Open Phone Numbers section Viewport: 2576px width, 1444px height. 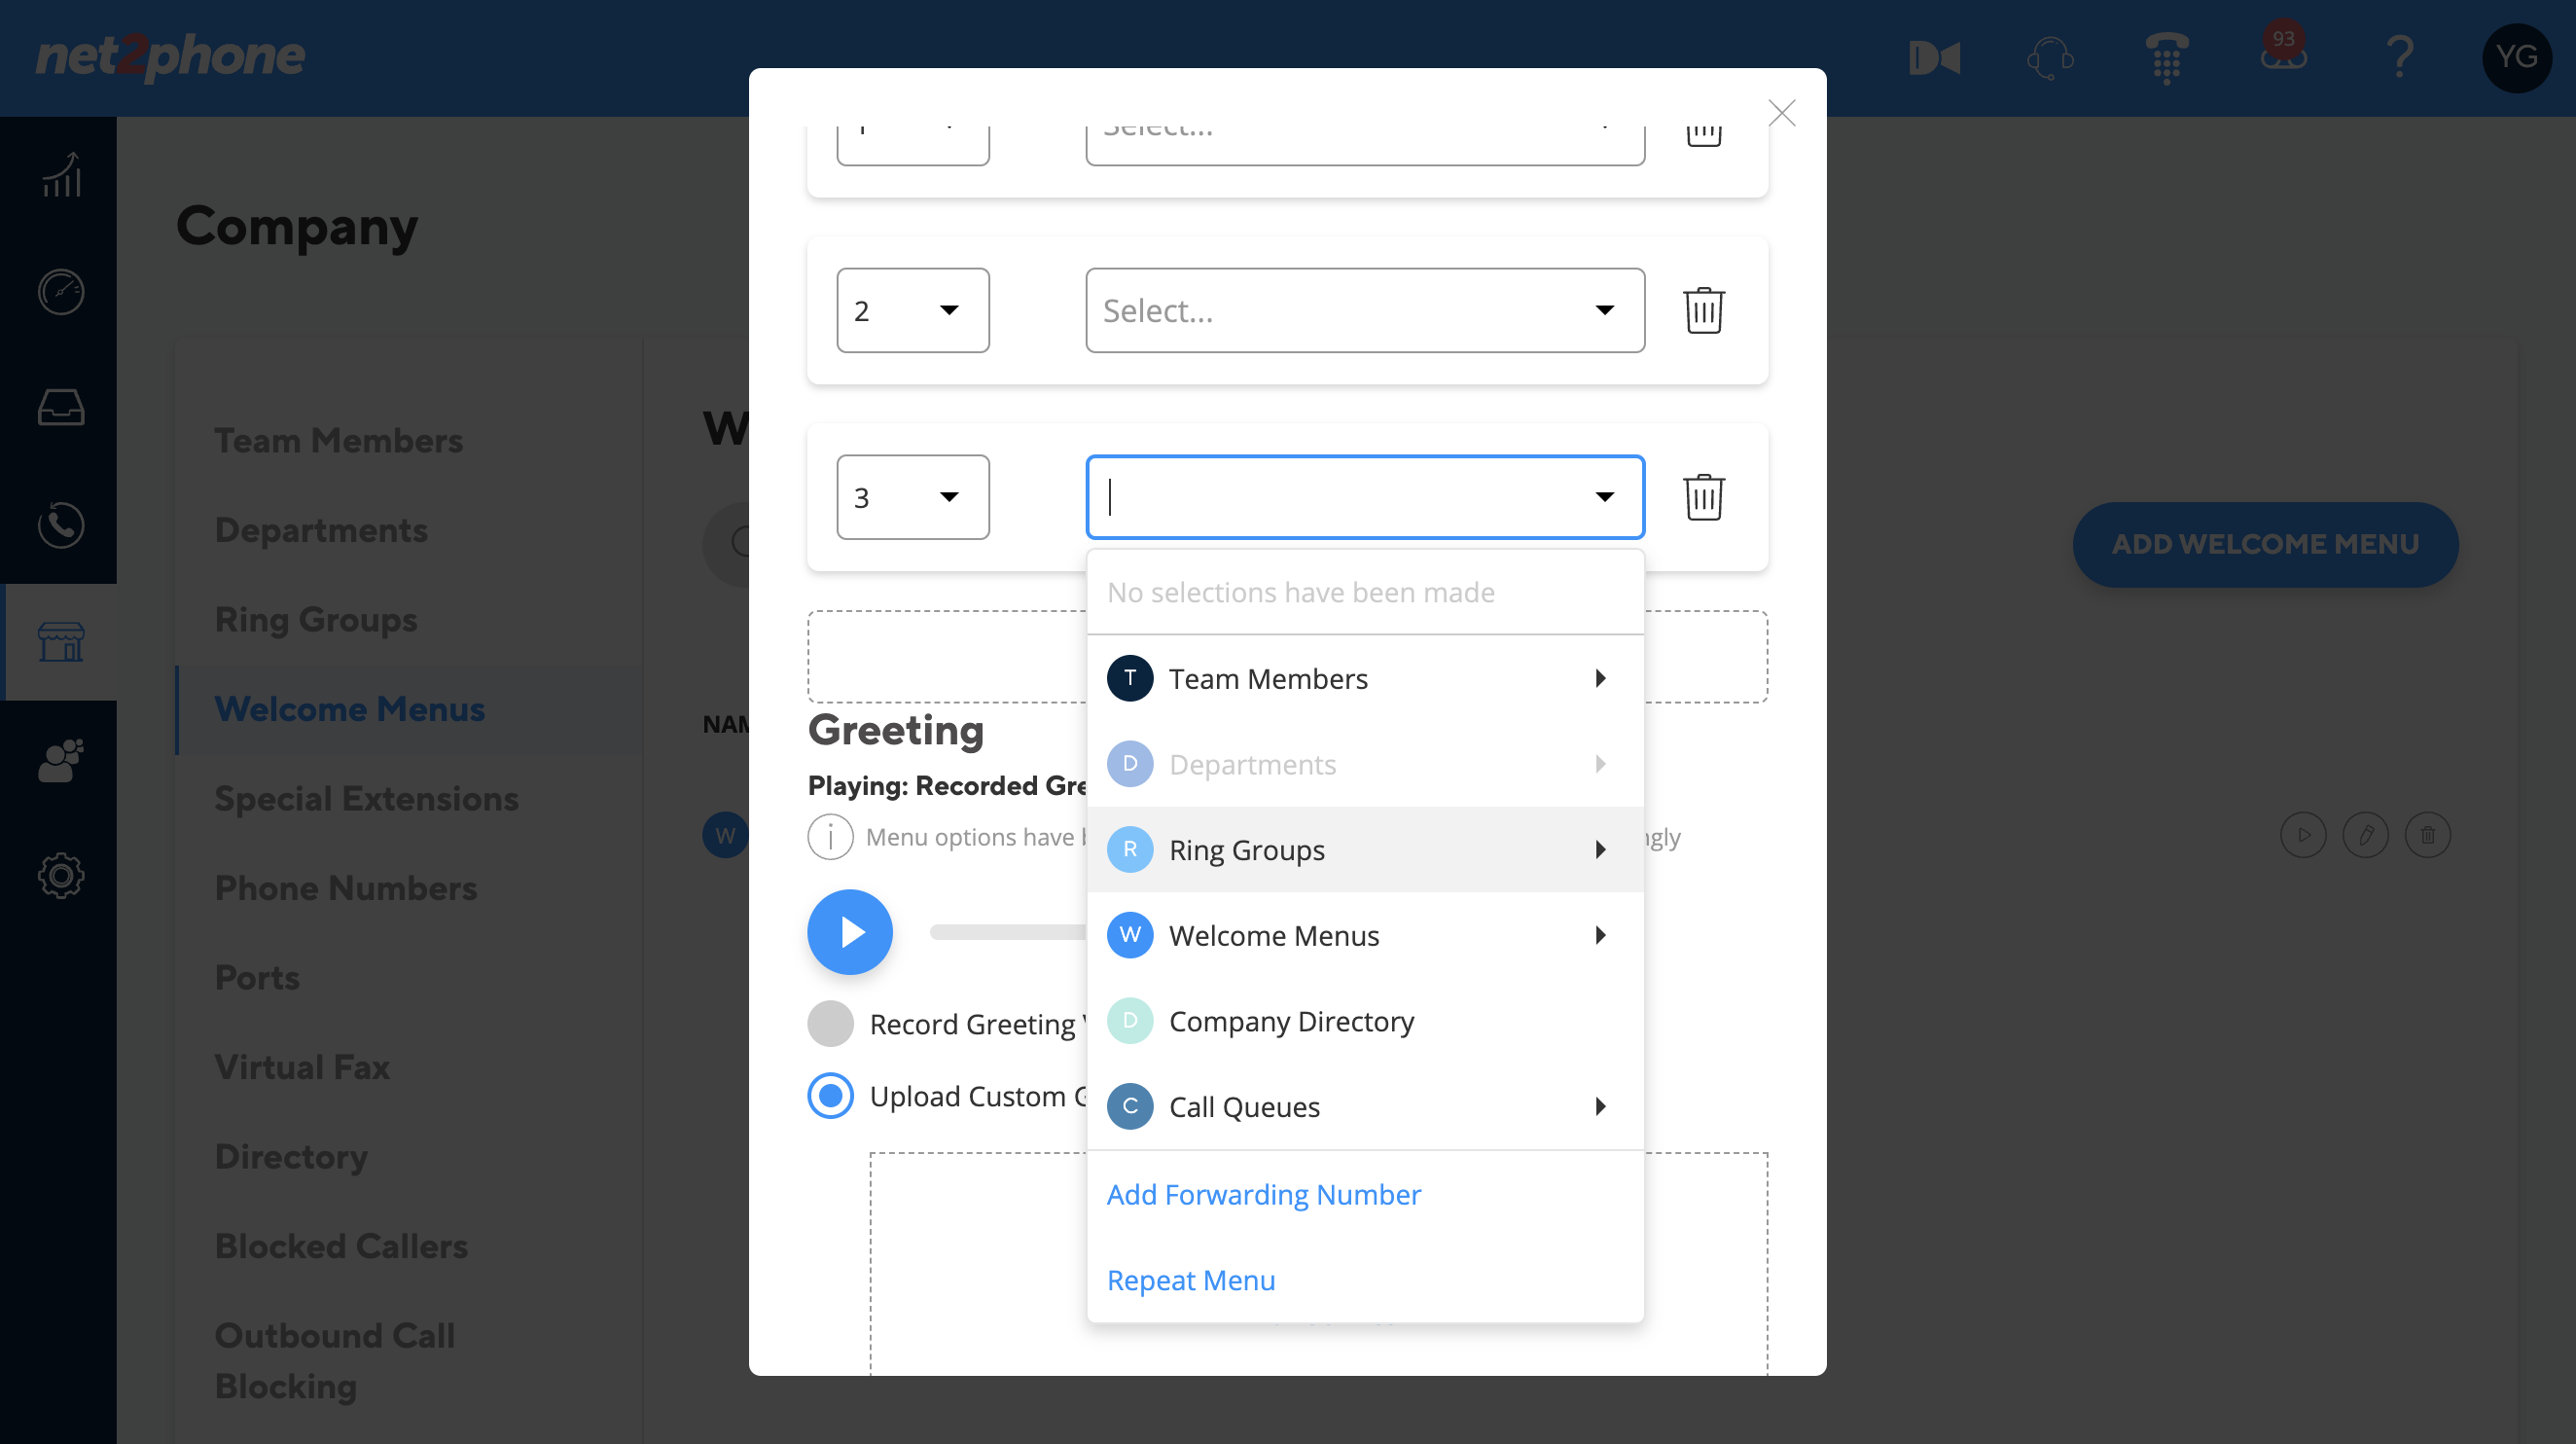pyautogui.click(x=346, y=887)
